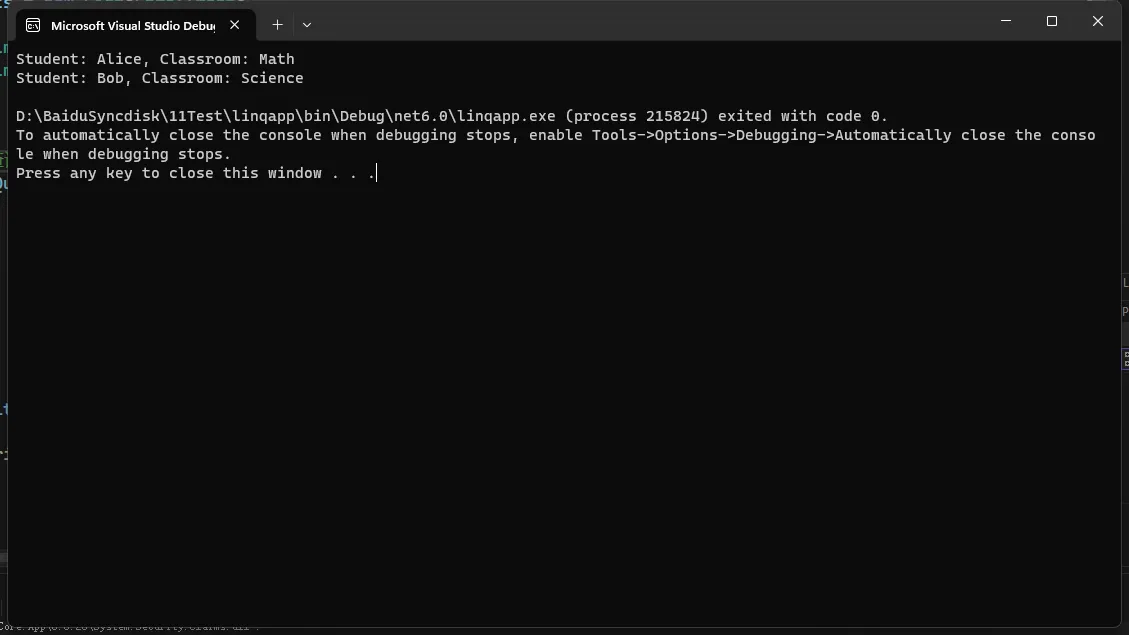Image resolution: width=1129 pixels, height=635 pixels.
Task: Minimize the debug console window
Action: pos(1006,21)
